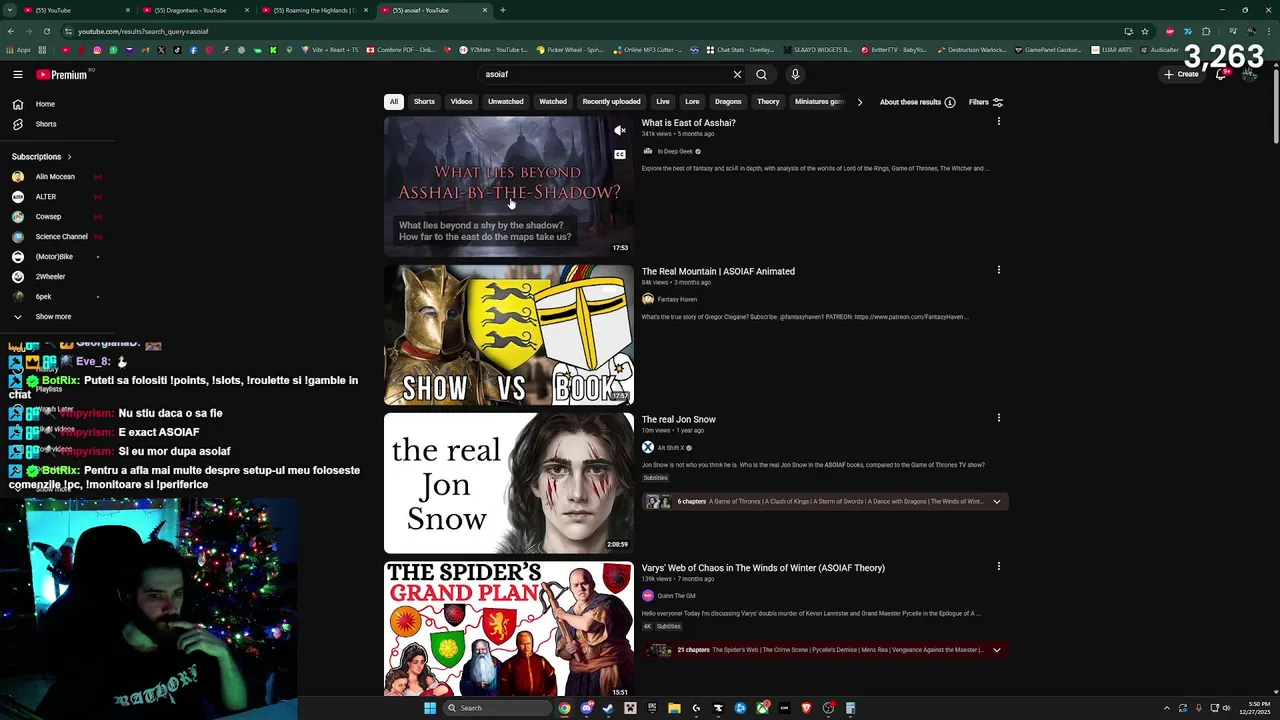Click the browser address bar
The width and height of the screenshot is (1280, 720).
click(590, 31)
